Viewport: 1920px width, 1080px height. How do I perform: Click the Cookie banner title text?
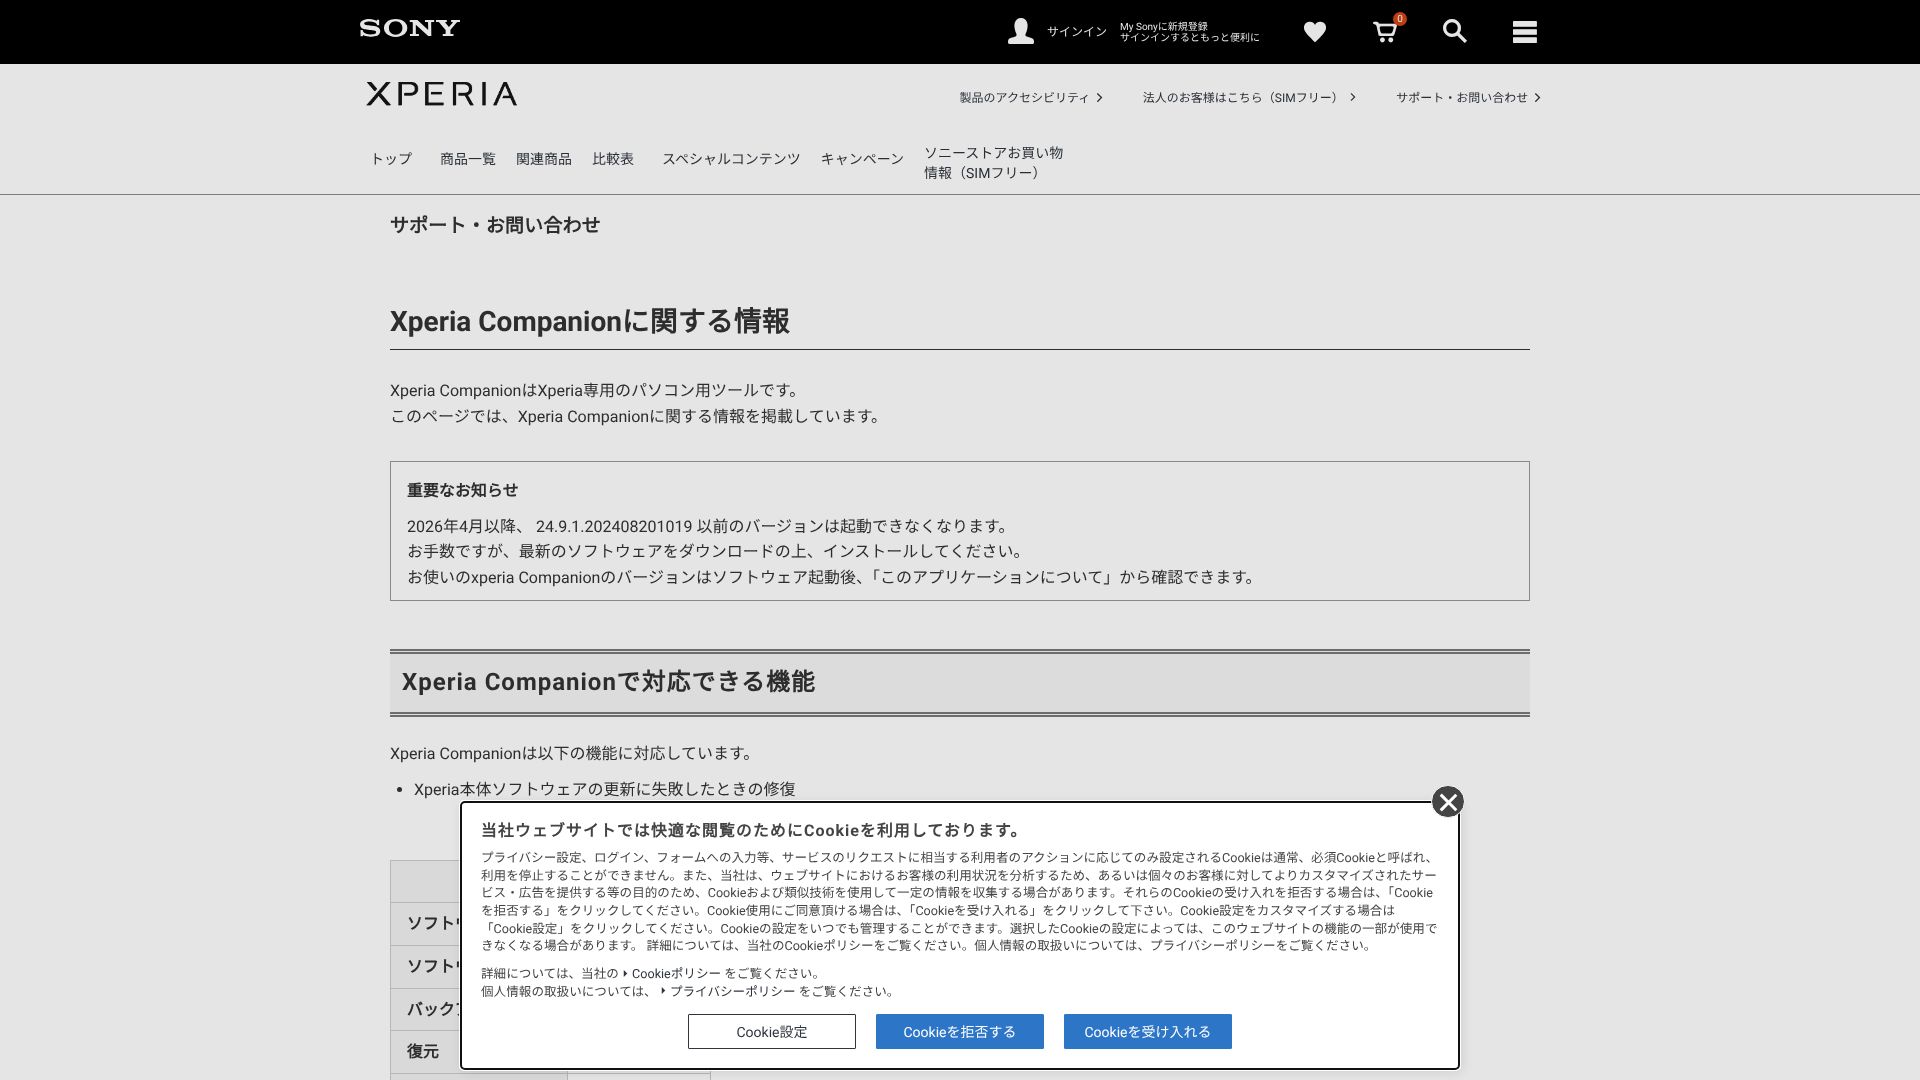click(x=752, y=831)
